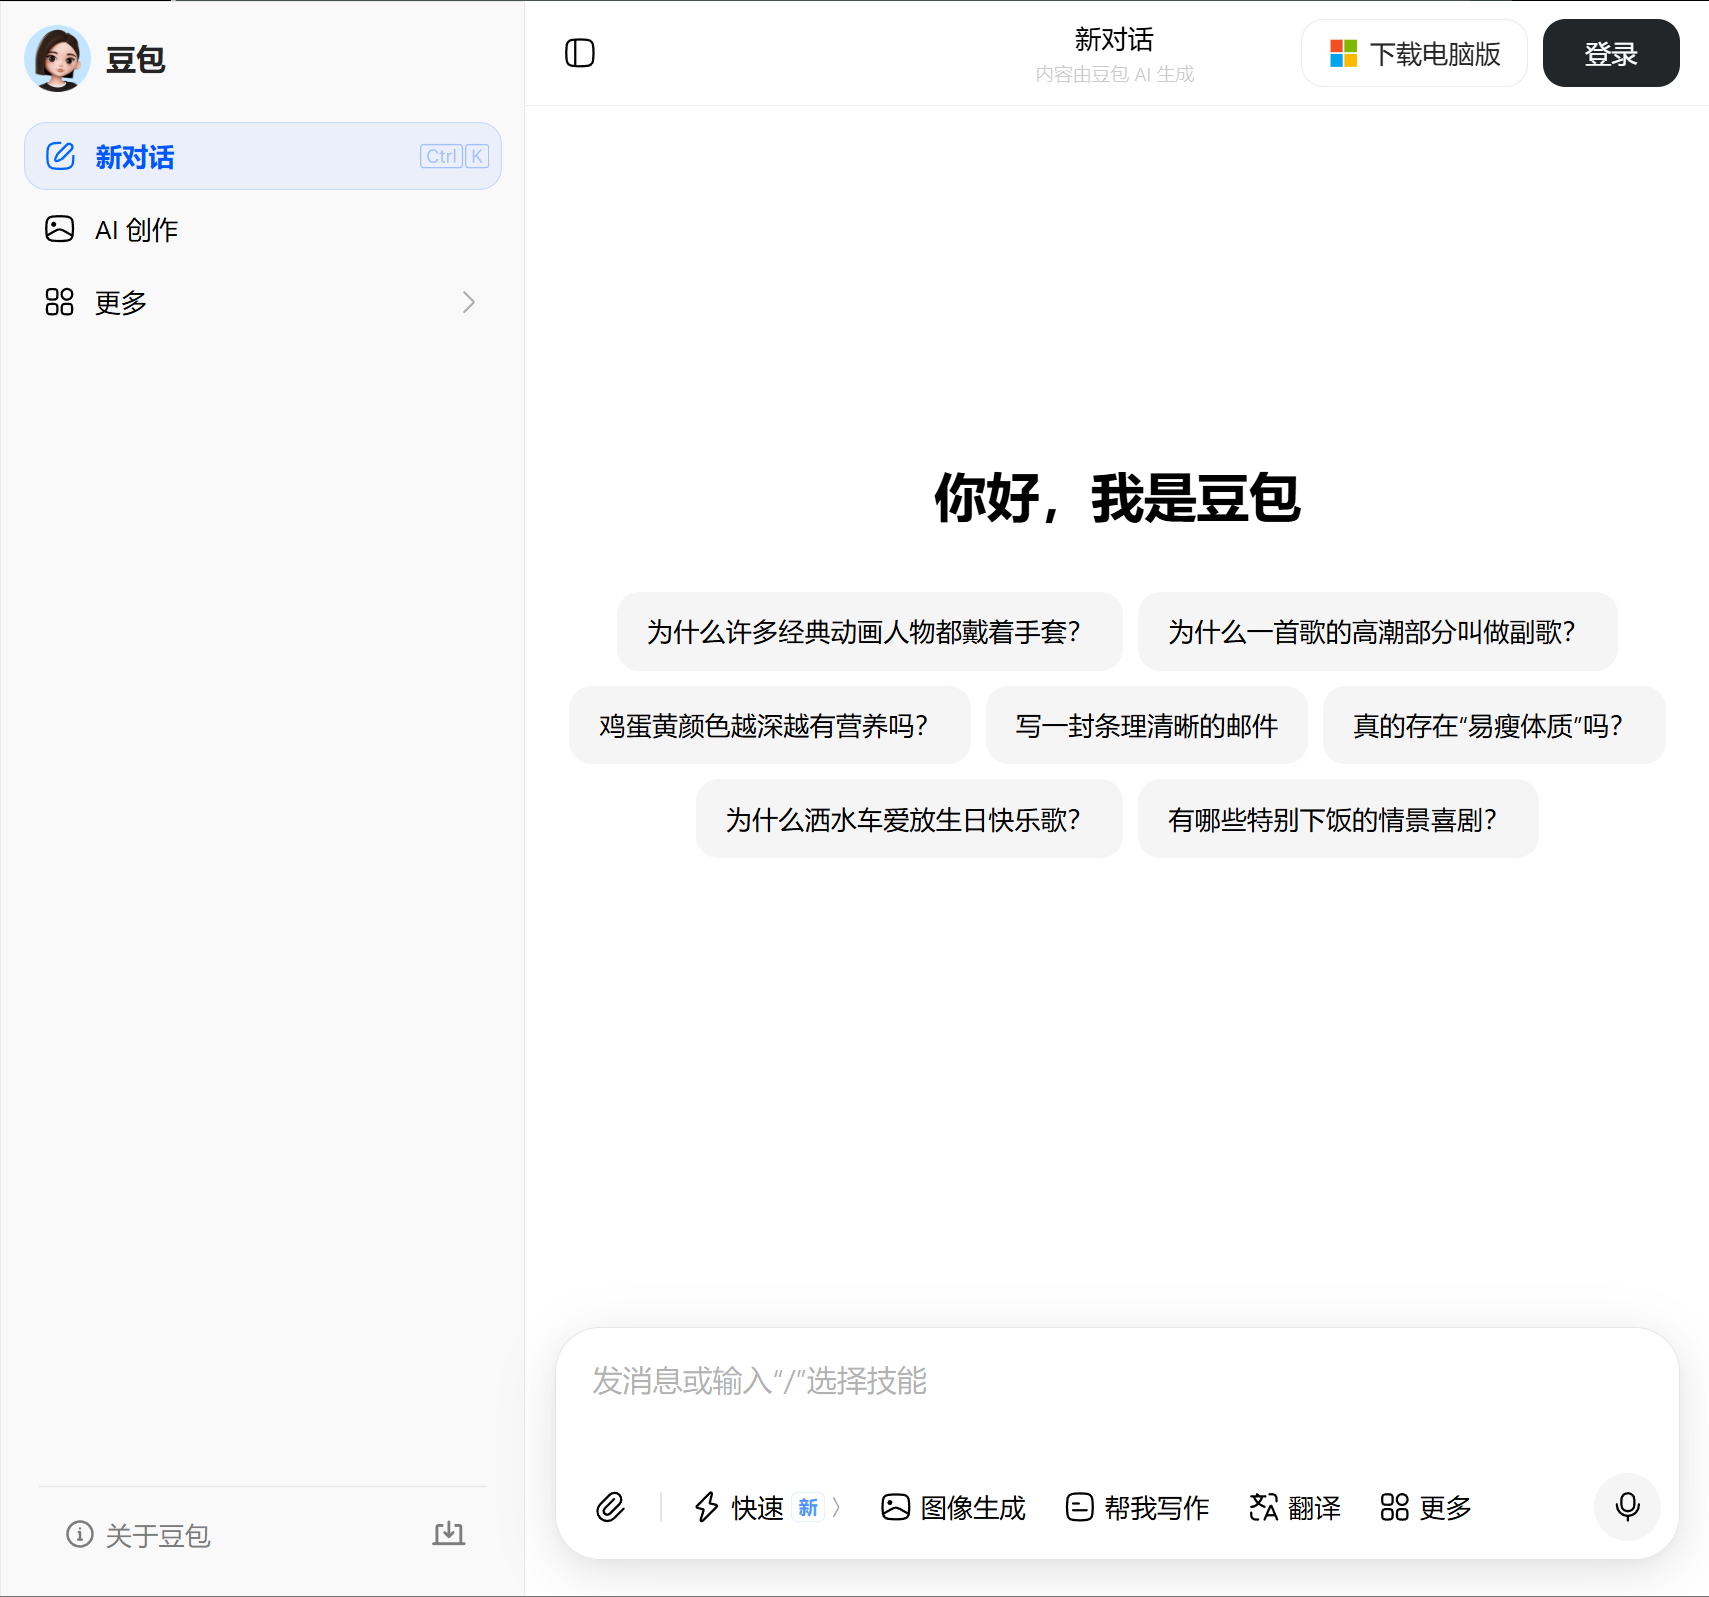Click the 下载电脑版 download button
Viewport: 1709px width, 1597px height.
[1414, 54]
